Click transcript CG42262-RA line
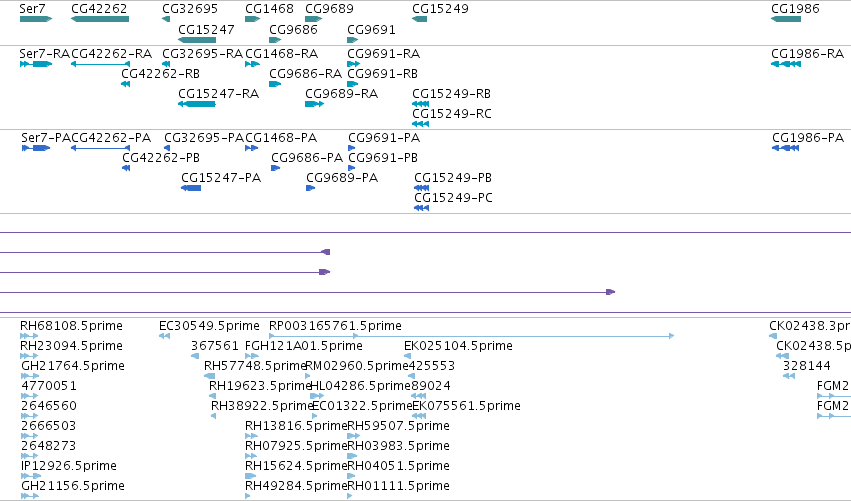The height and width of the screenshot is (501, 851). 100,64
